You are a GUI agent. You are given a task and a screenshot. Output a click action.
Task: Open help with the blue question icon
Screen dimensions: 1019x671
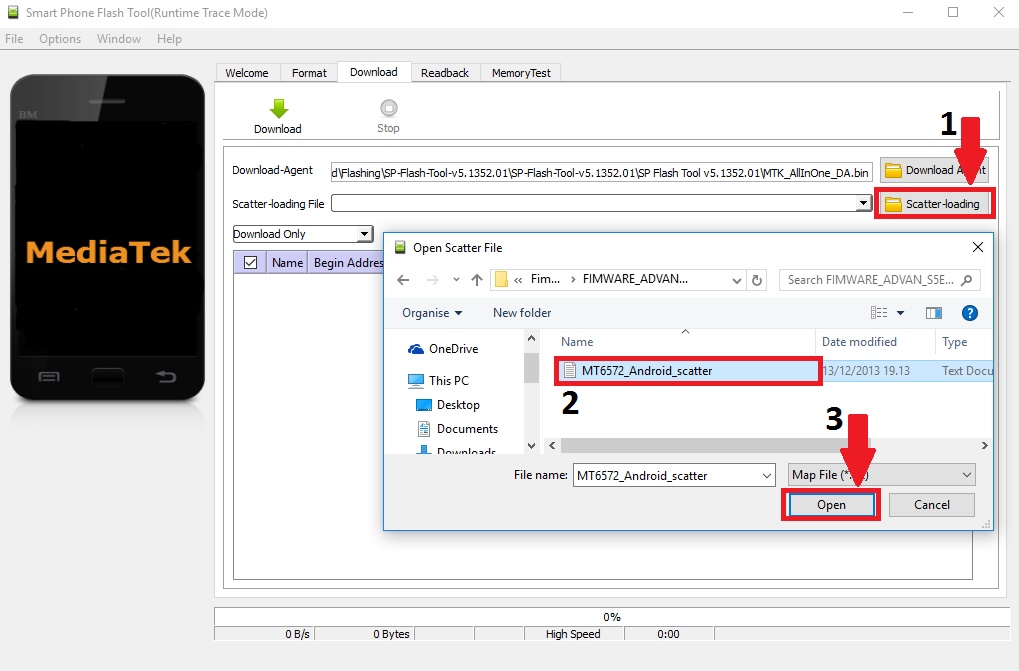coord(970,313)
